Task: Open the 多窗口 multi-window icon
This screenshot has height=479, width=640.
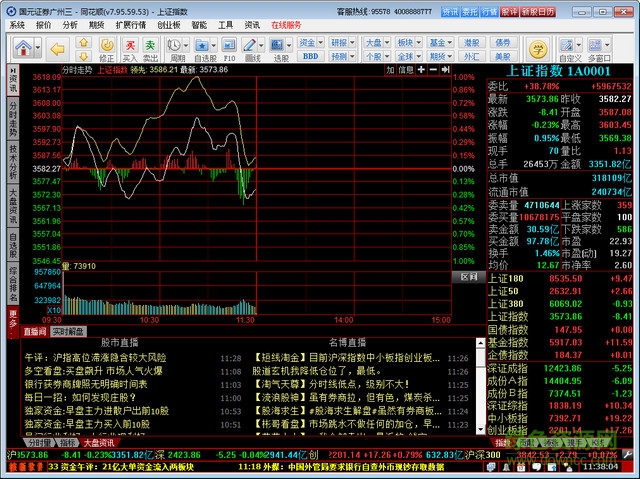Action: [x=599, y=49]
